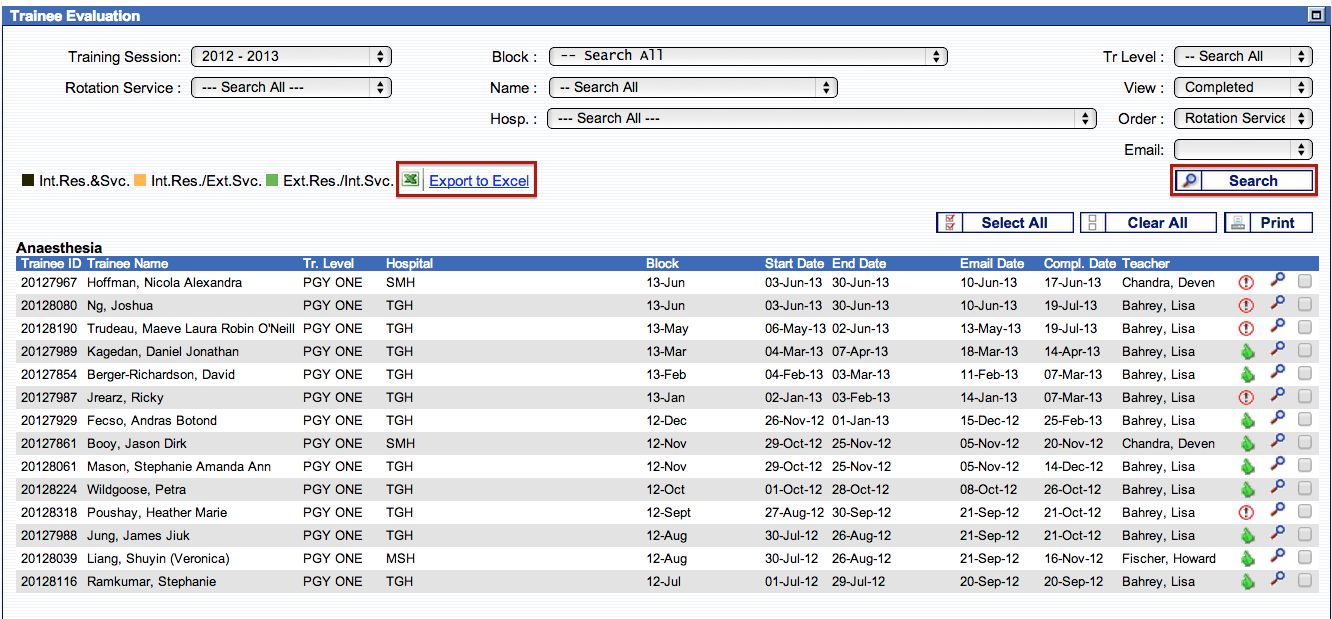Image resolution: width=1332 pixels, height=619 pixels.
Task: Click magnifier icon for Ng, Joshua row
Action: click(1277, 305)
